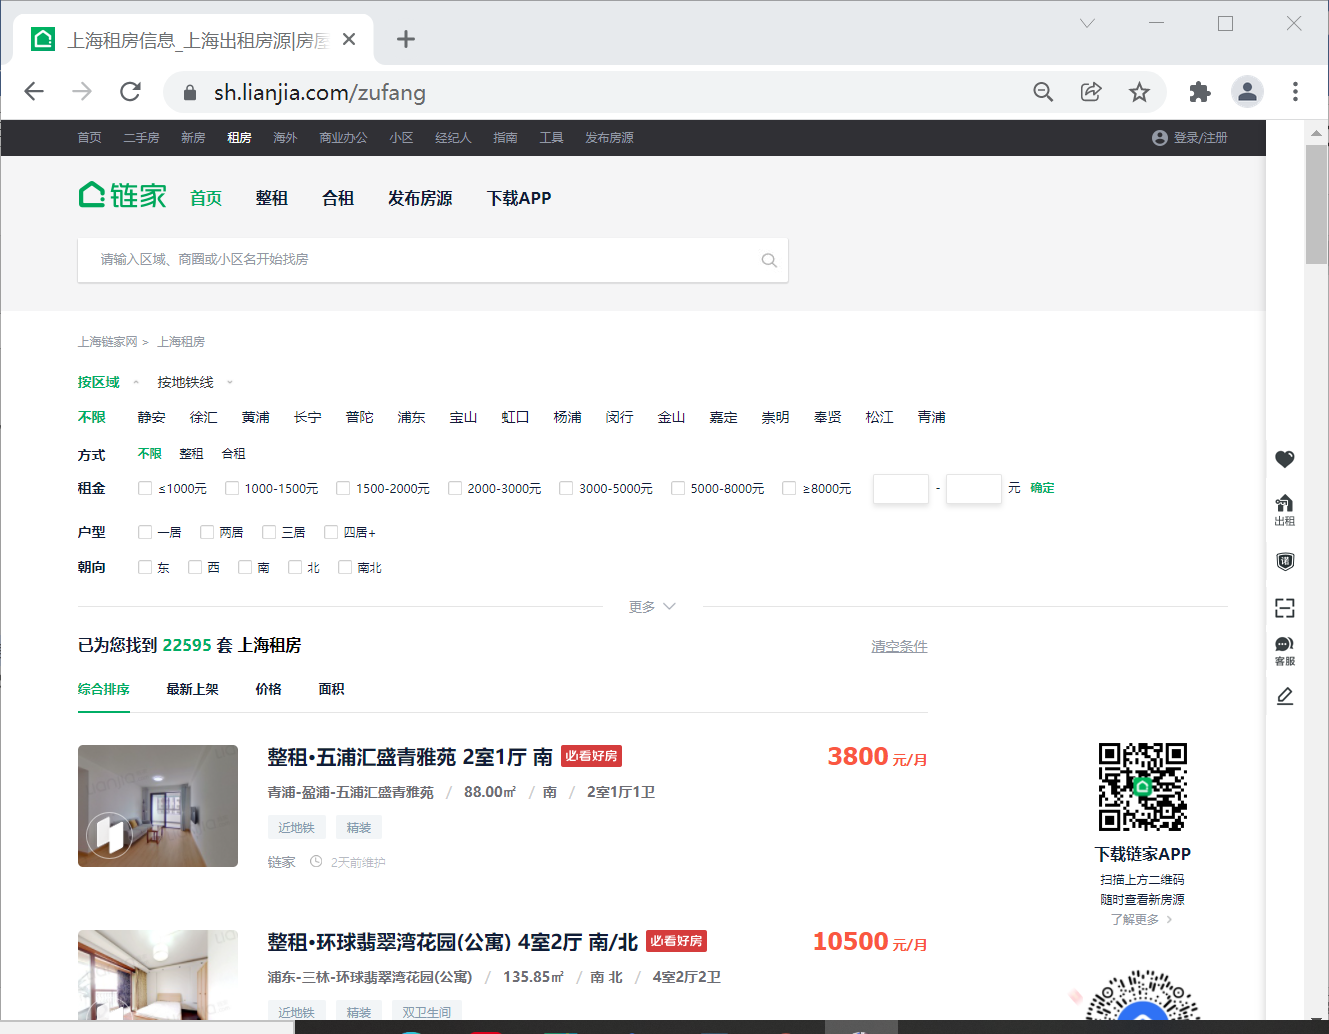The width and height of the screenshot is (1329, 1034).
Task: Open browser zoom magnifier icon
Action: (x=1043, y=92)
